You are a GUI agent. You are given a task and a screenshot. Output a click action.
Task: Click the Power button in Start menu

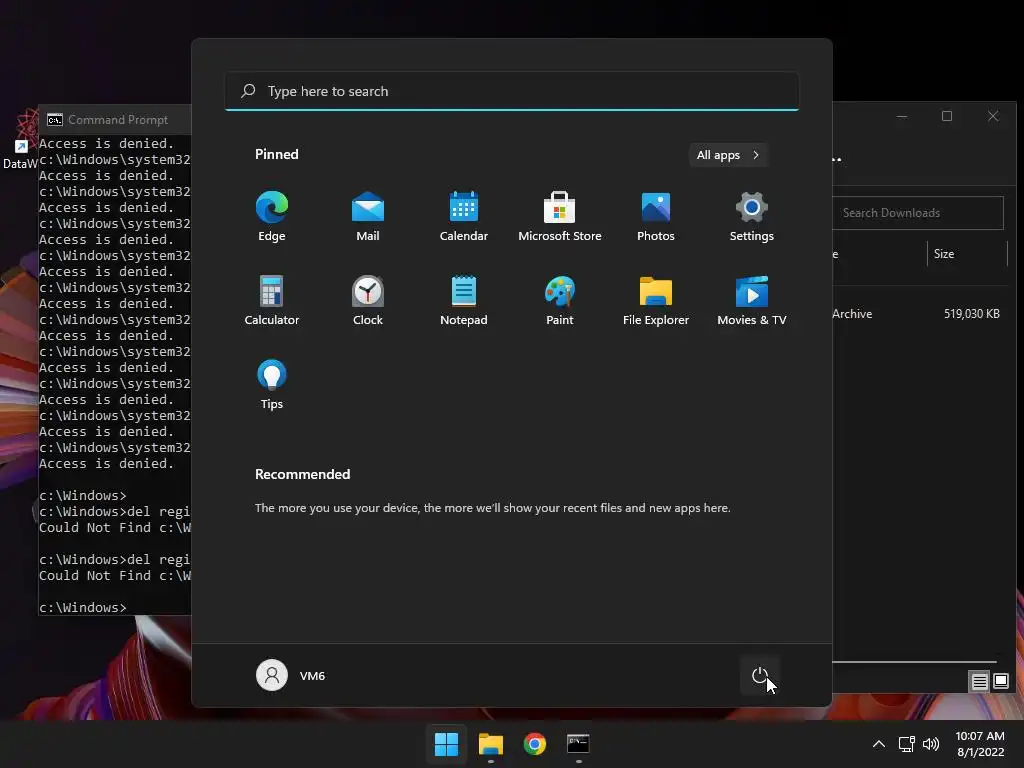pyautogui.click(x=760, y=675)
